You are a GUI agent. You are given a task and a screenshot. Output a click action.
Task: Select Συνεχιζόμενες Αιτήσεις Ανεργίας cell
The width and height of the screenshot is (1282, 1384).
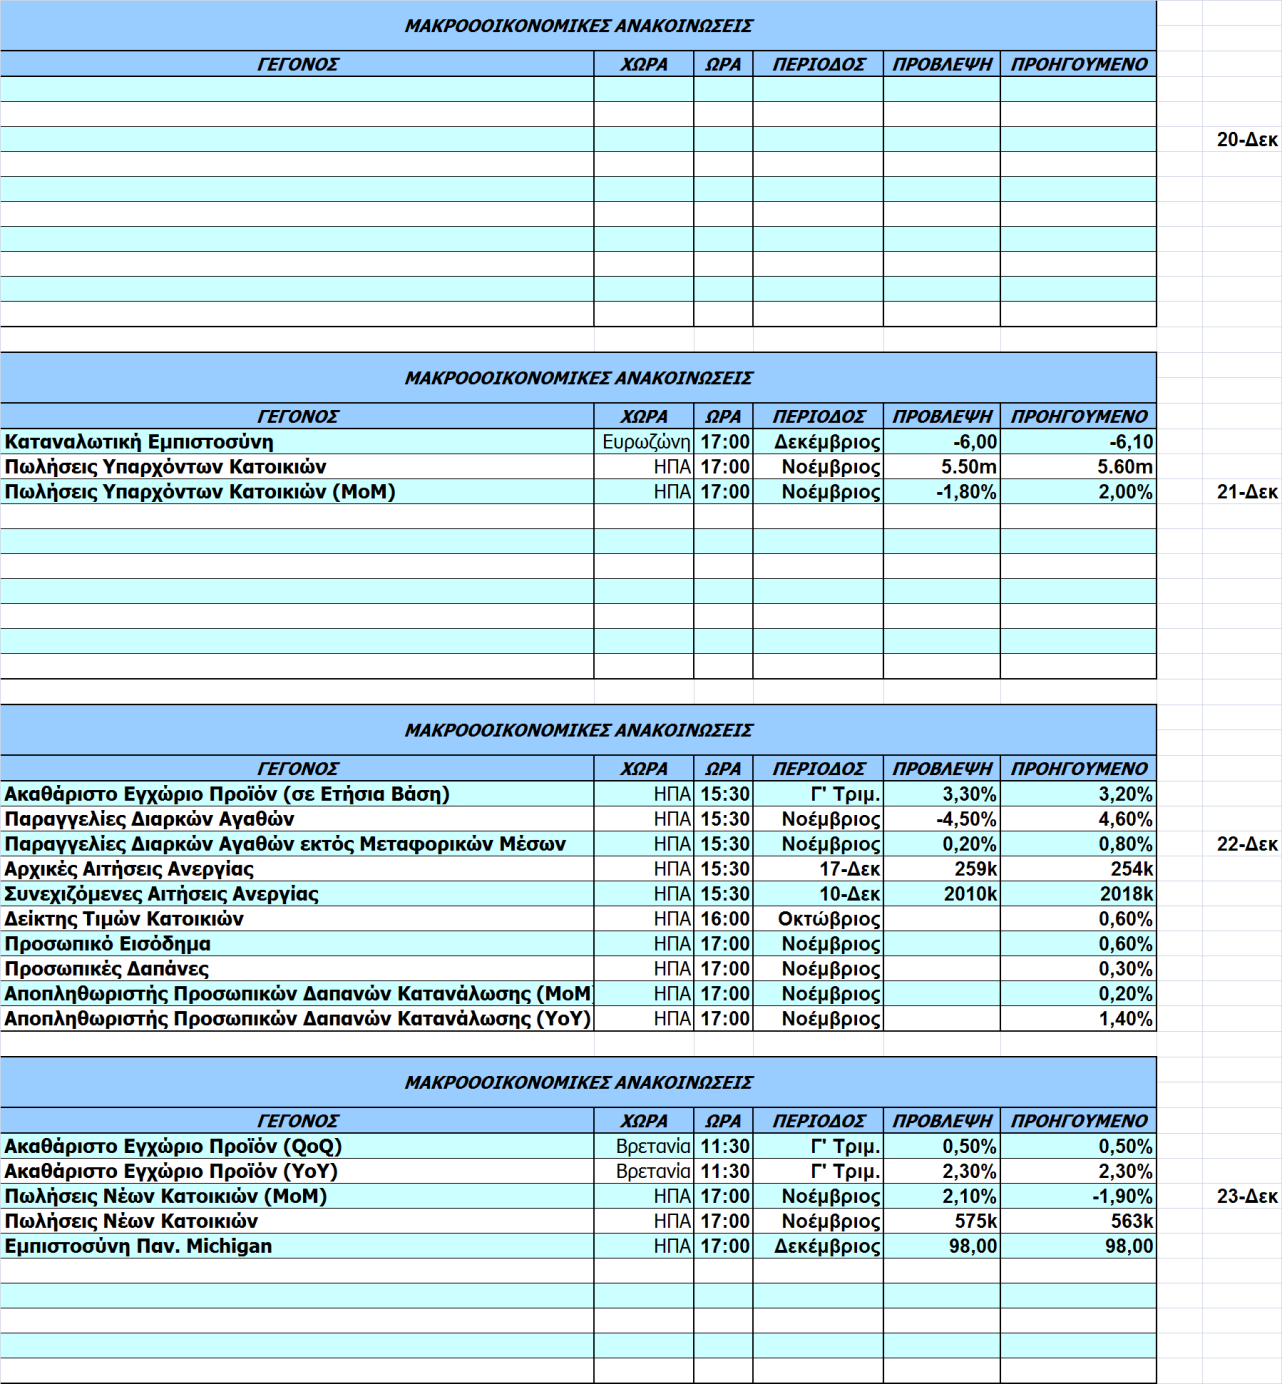pyautogui.click(x=297, y=894)
